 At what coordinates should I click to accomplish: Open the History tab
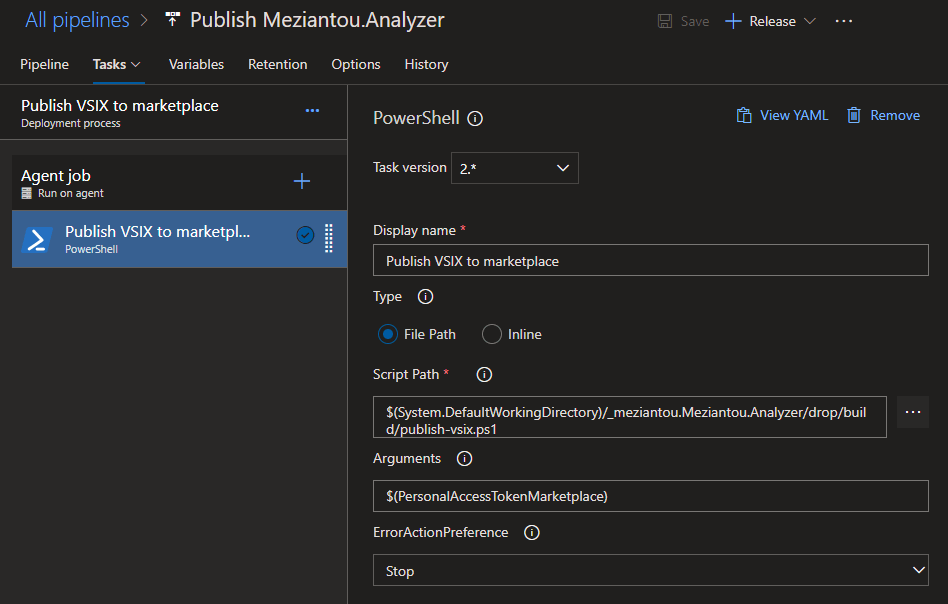click(426, 64)
